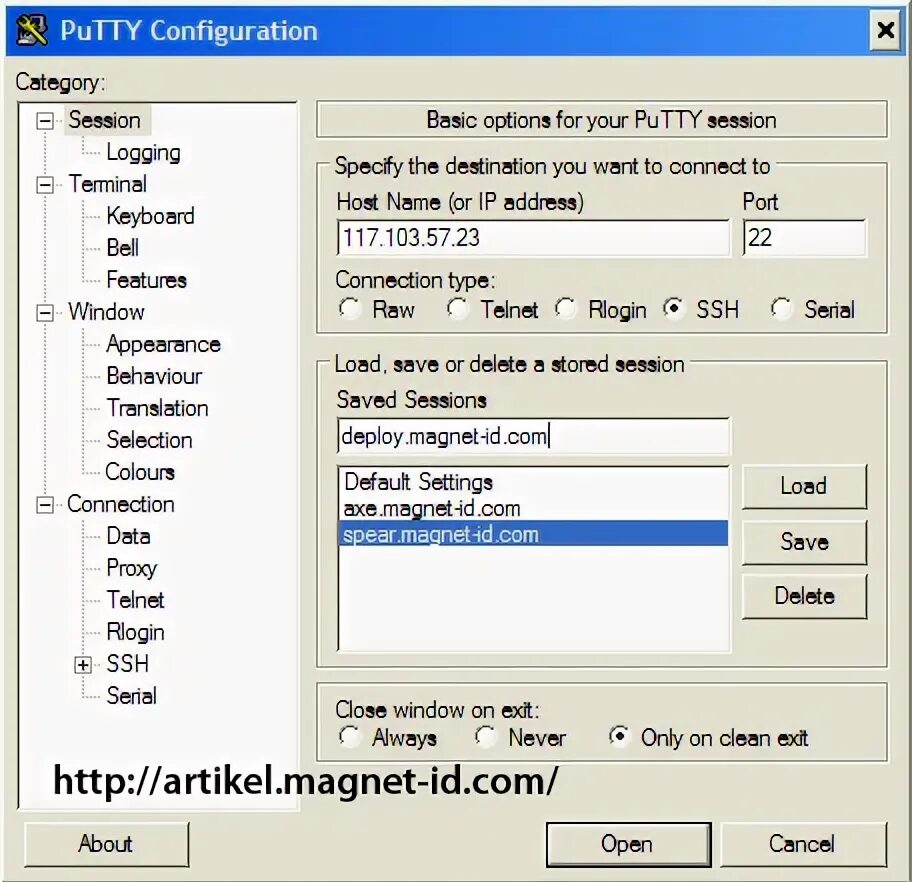Collapse the Window tree node
912x882 pixels.
pos(45,313)
